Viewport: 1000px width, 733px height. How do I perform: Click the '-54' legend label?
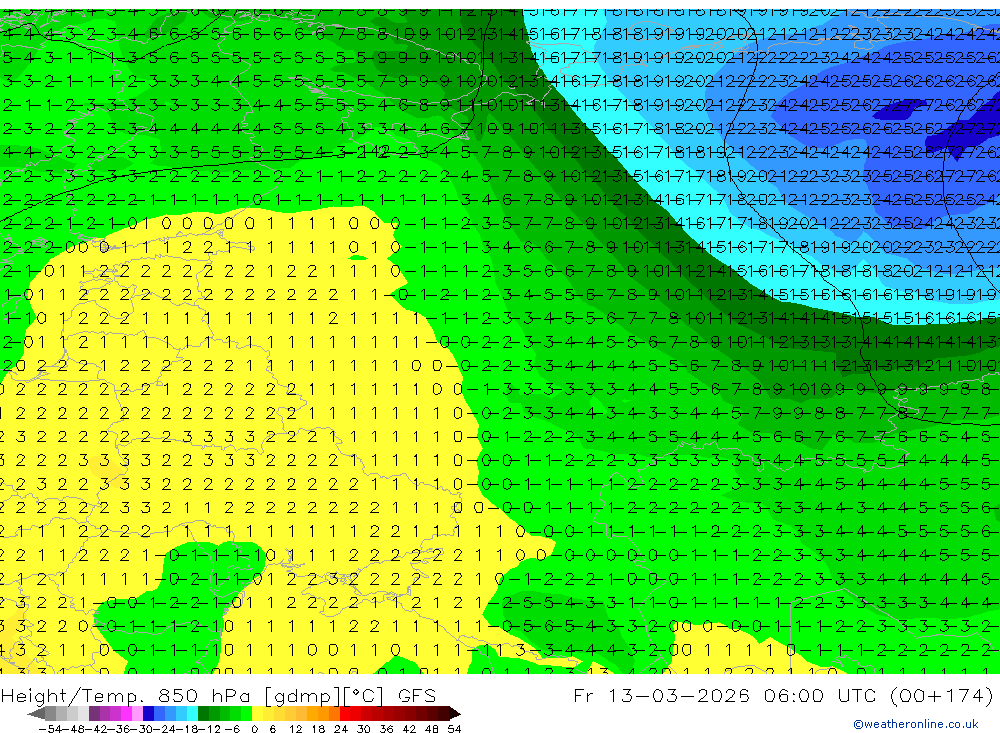(x=50, y=729)
